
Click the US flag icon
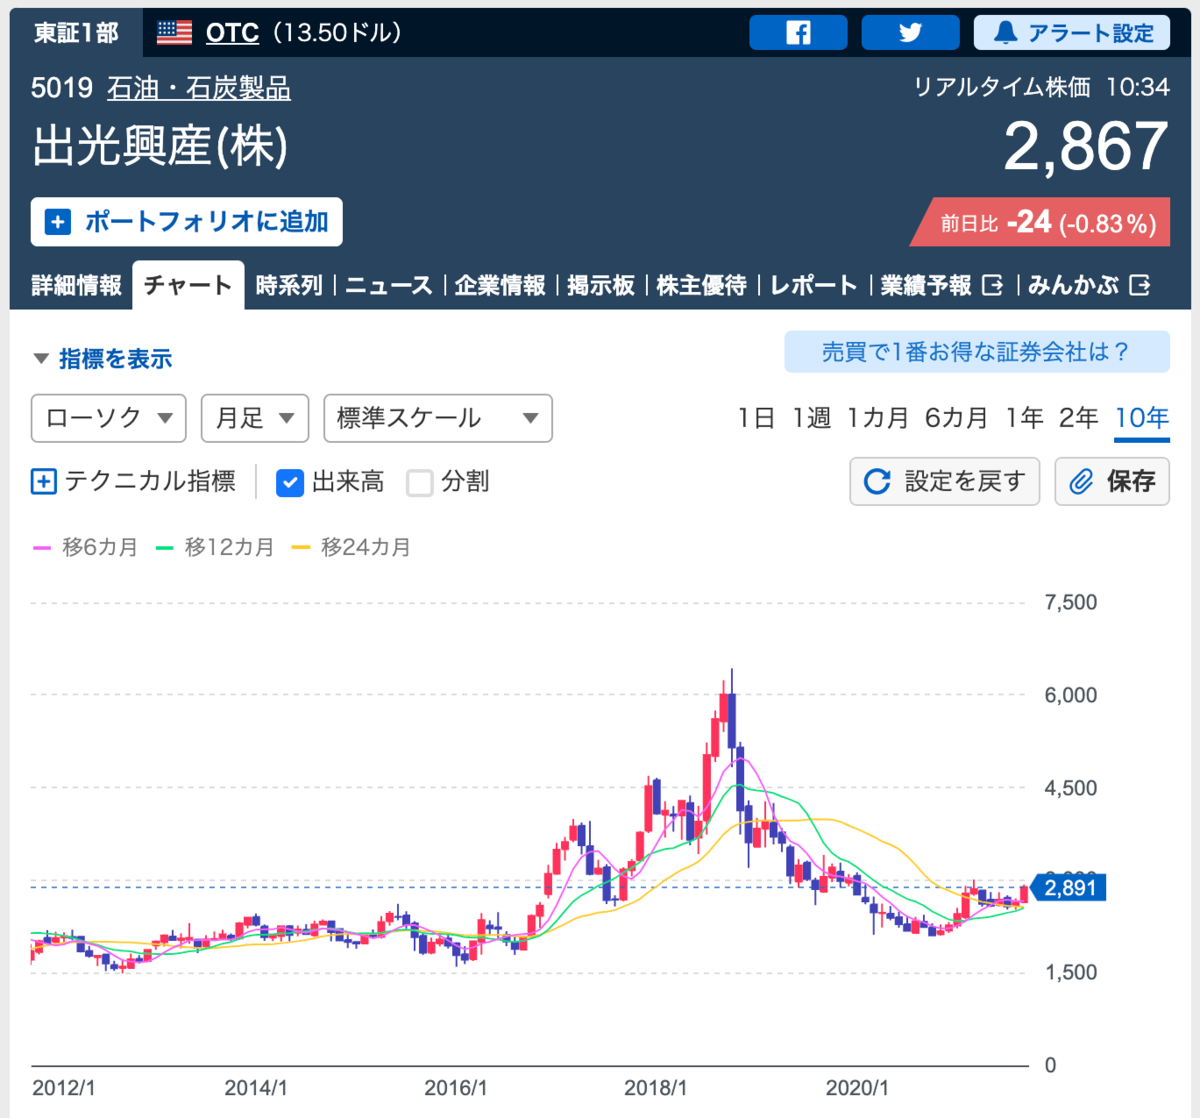point(174,33)
